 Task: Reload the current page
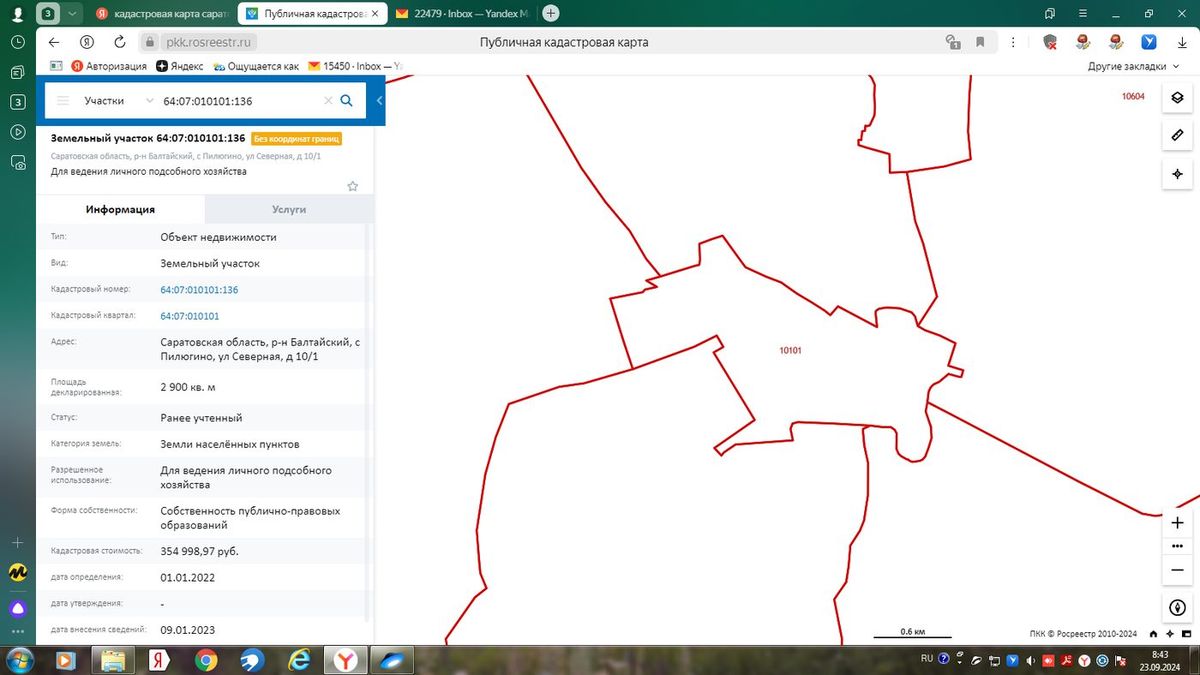[x=120, y=42]
